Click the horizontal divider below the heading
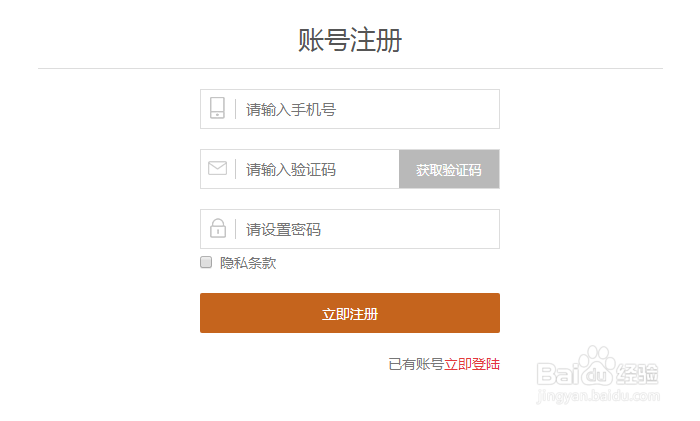The width and height of the screenshot is (700, 421). pos(350,68)
